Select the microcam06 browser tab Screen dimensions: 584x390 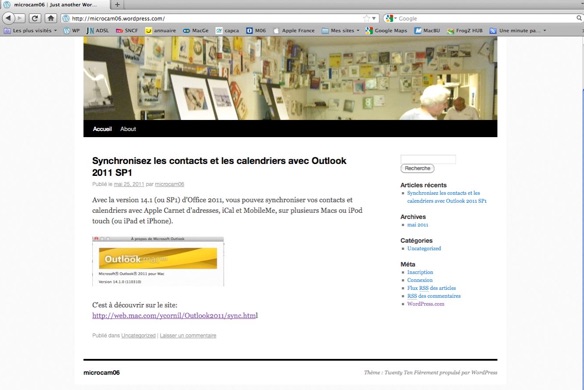pos(55,5)
